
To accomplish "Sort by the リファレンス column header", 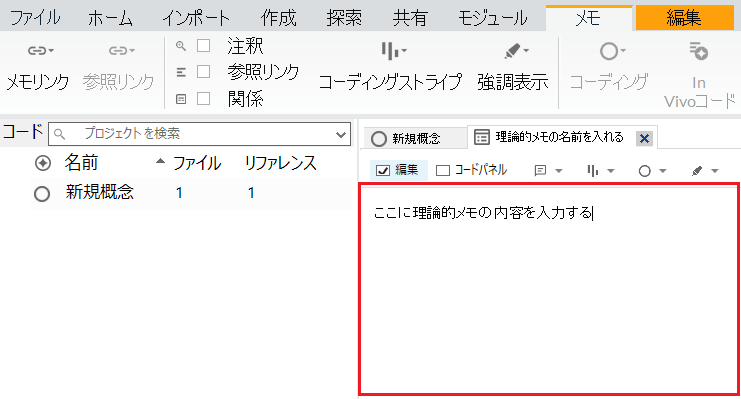I will 281,163.
